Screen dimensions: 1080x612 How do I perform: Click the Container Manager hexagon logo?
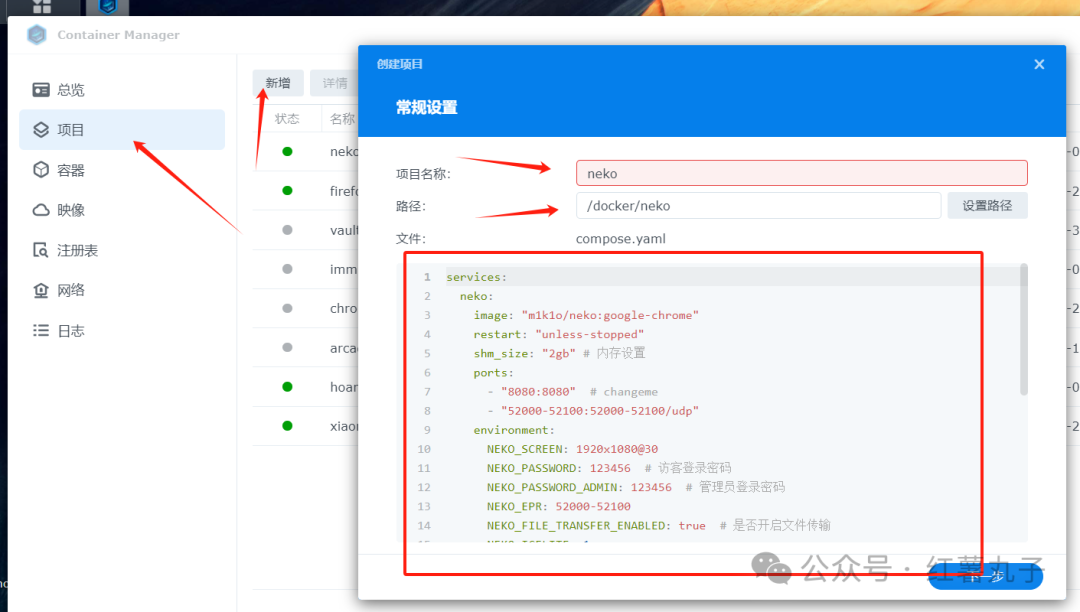coord(37,34)
